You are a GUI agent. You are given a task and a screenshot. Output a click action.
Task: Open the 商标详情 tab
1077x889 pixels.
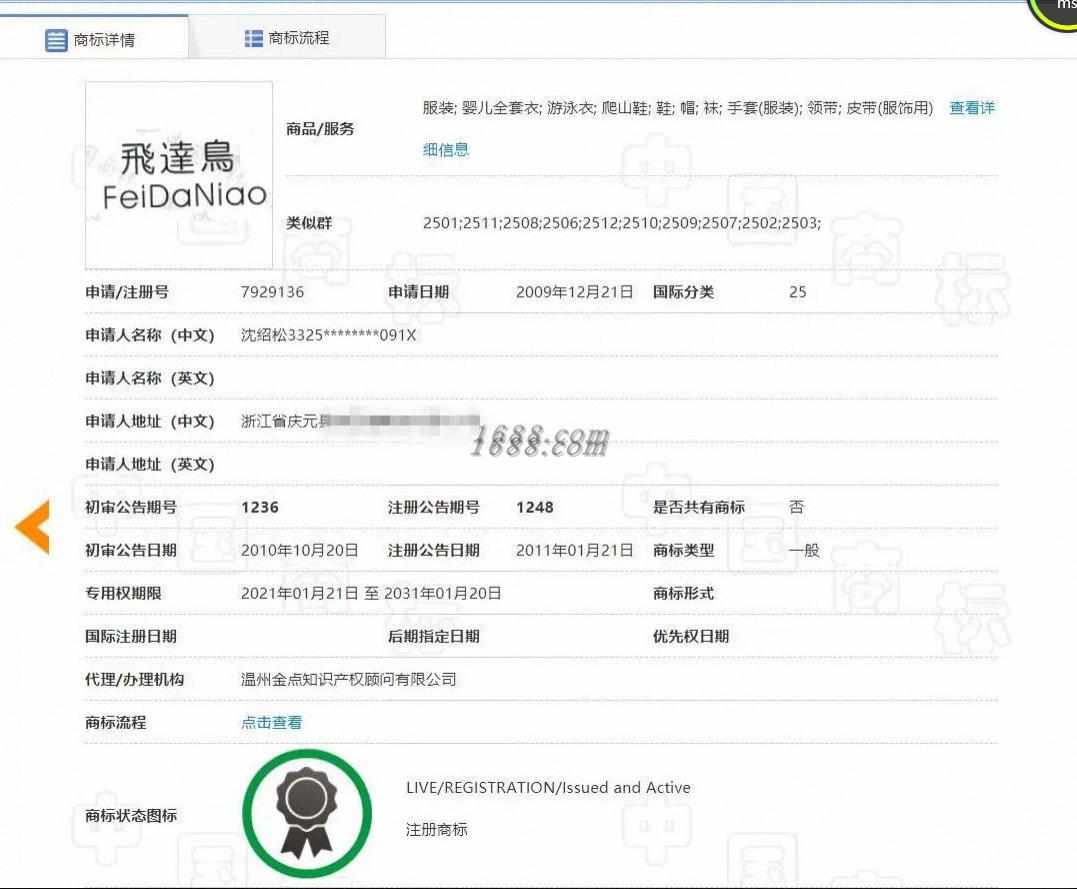click(94, 38)
